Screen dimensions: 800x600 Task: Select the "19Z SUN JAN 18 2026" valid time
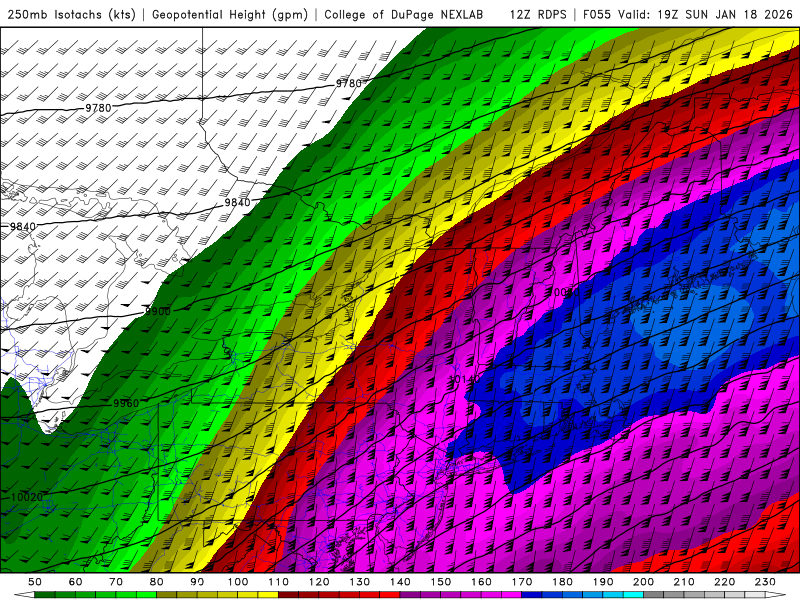[x=724, y=14]
